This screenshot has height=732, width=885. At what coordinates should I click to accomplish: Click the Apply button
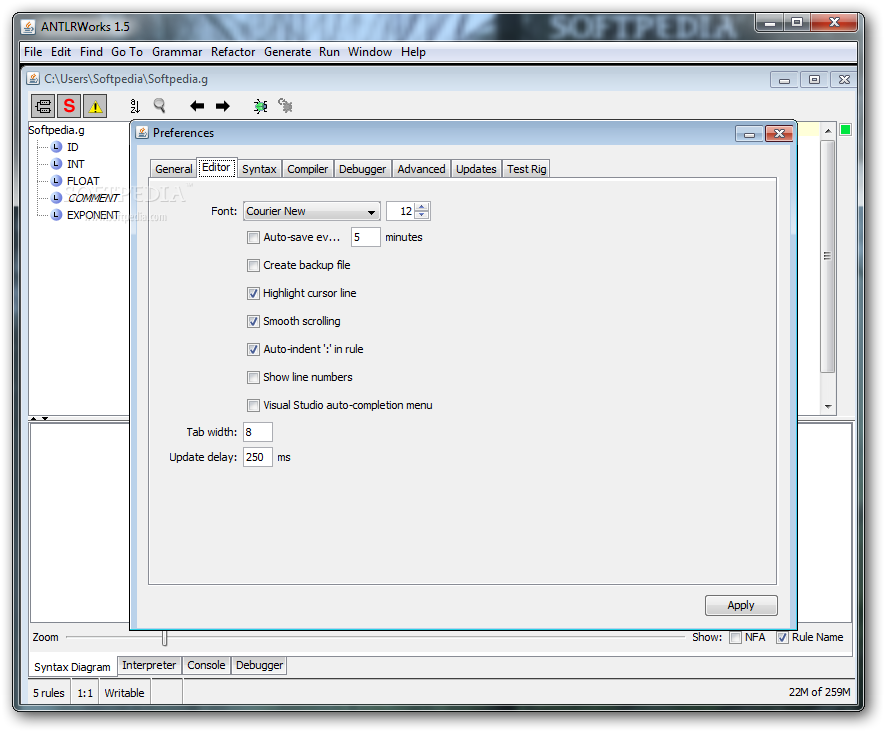click(x=741, y=606)
